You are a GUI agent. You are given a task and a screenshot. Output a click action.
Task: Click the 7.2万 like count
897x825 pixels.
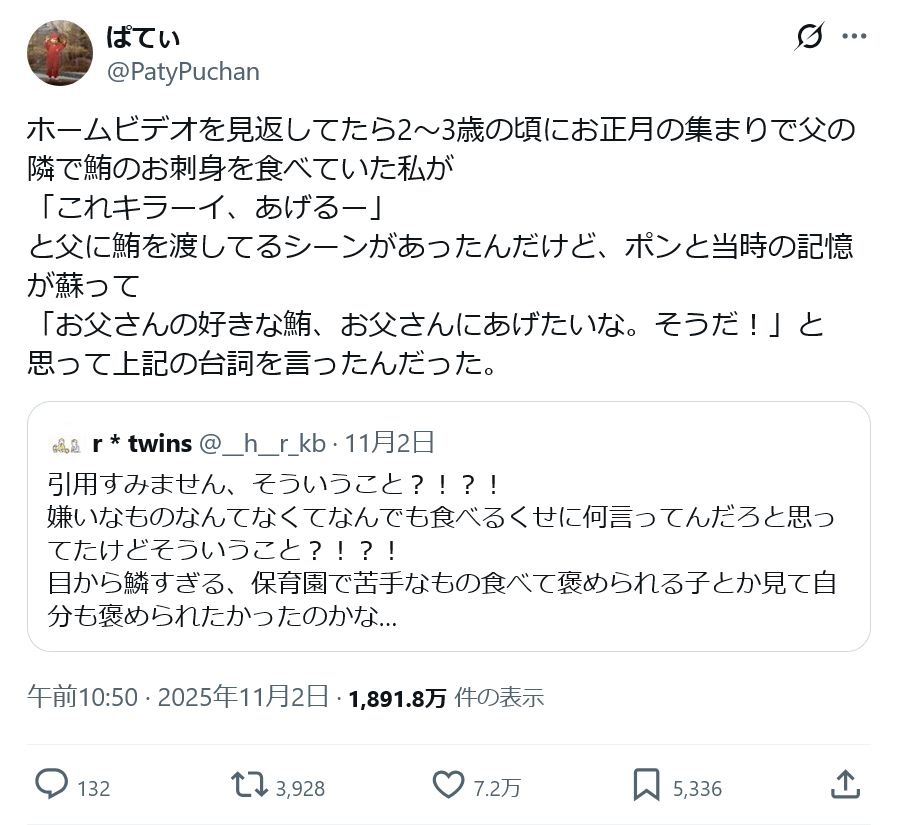(x=497, y=788)
